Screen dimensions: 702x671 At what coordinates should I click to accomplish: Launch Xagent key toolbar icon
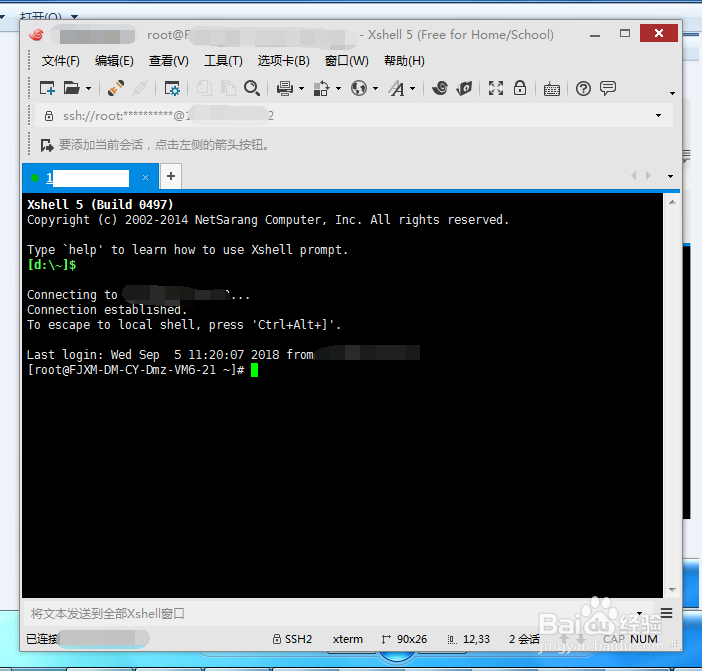click(x=464, y=88)
